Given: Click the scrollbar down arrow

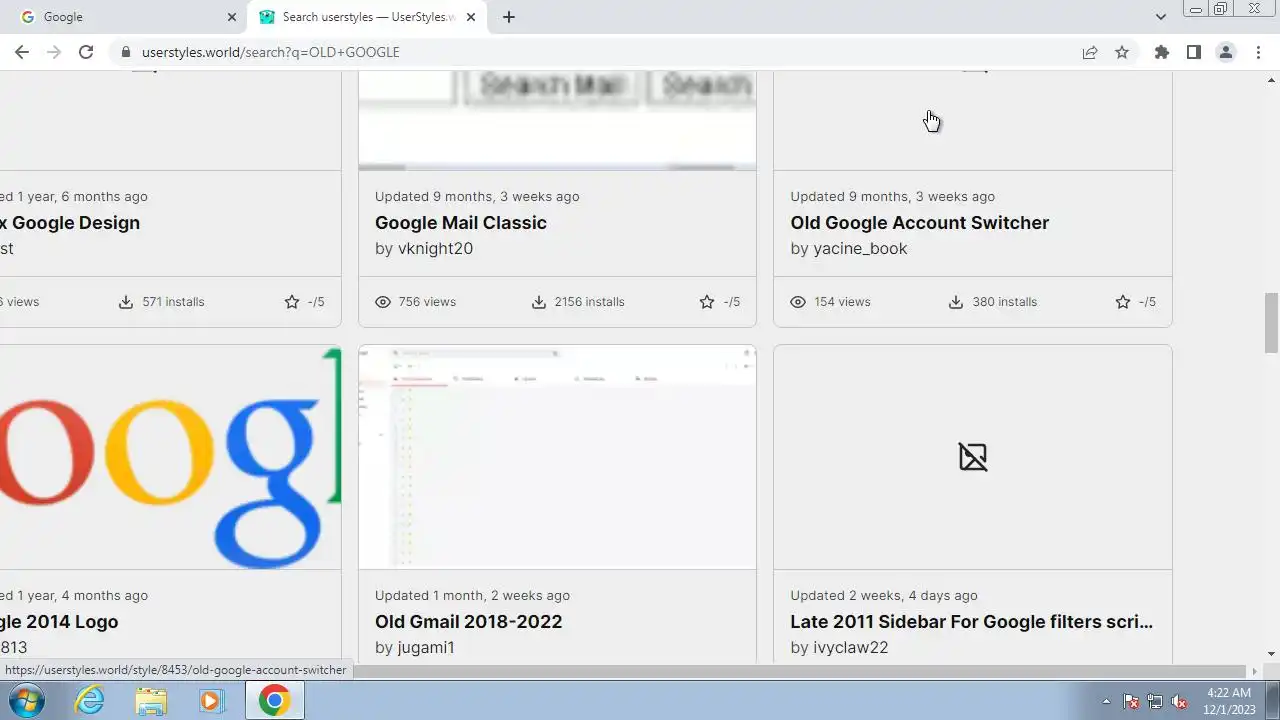Looking at the screenshot, I should 1271,654.
